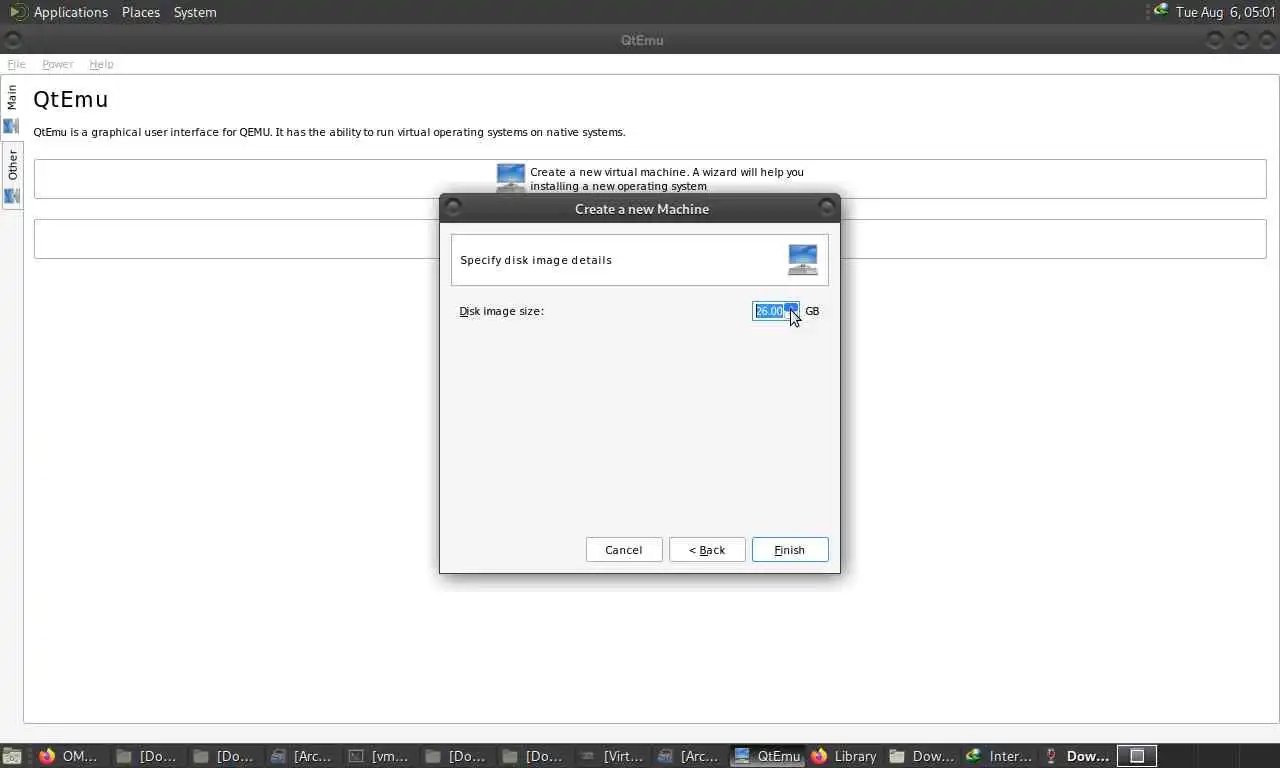Switch to the Main vertical tab
This screenshot has width=1280, height=768.
(12, 109)
